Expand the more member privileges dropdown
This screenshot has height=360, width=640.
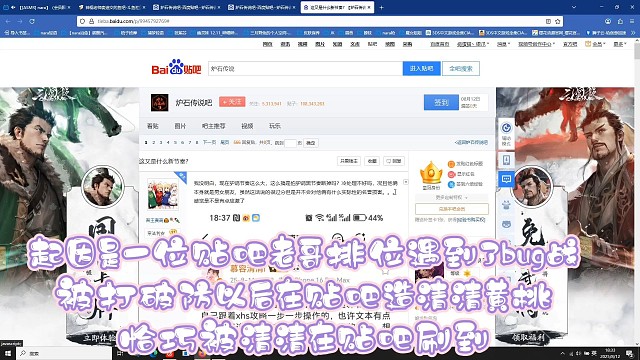[x=451, y=198]
